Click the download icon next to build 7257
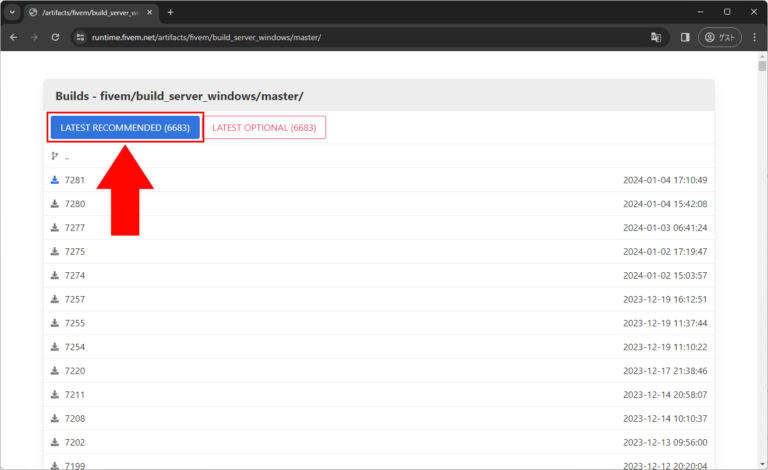The width and height of the screenshot is (768, 470). [55, 299]
